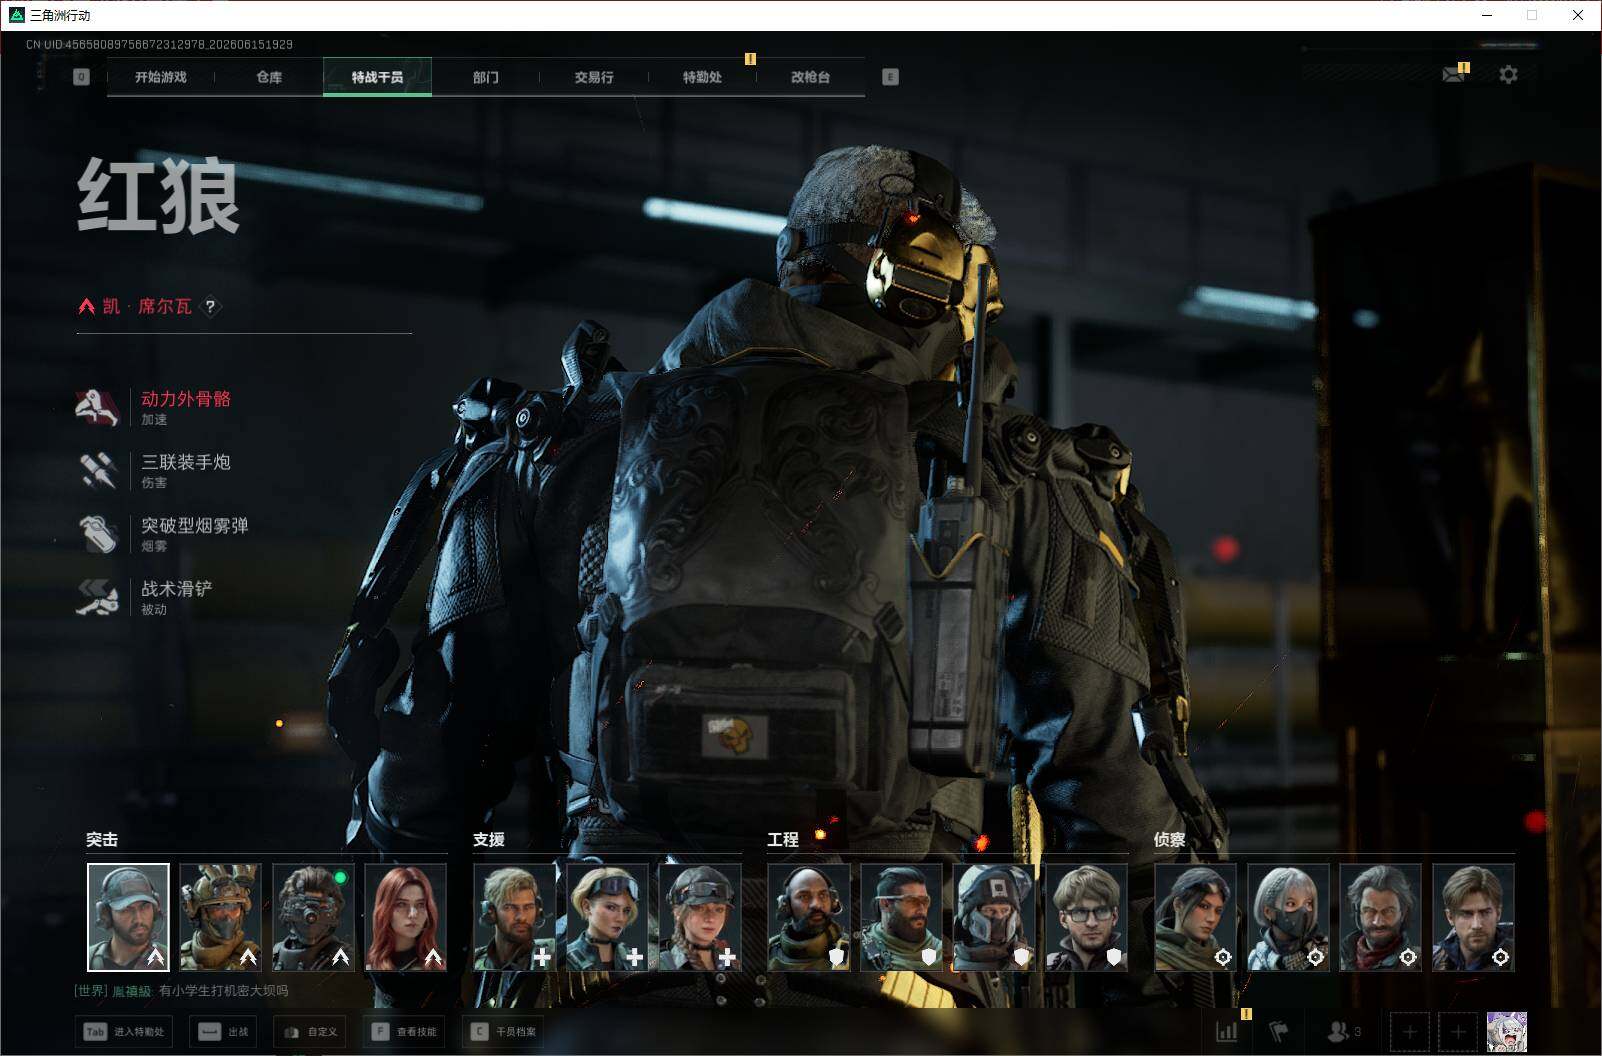This screenshot has width=1602, height=1056.
Task: Click the 三角洲行动 title bar app icon
Action: [x=16, y=15]
